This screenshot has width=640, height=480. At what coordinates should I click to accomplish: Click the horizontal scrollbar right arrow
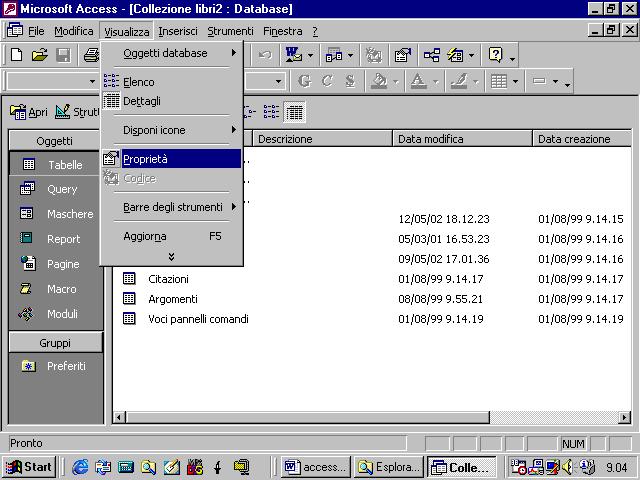(624, 417)
